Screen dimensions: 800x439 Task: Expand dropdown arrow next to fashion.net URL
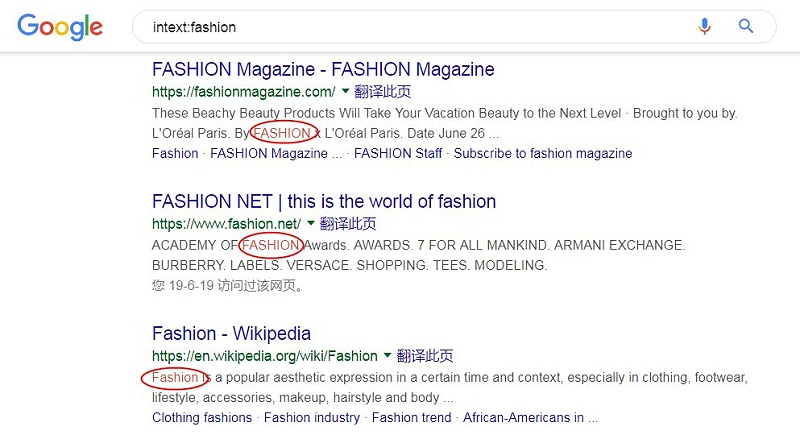(311, 224)
